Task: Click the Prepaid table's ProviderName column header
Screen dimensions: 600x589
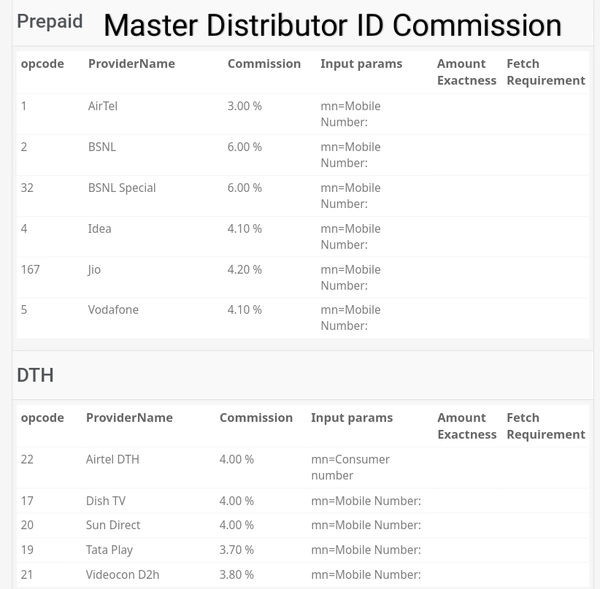Action: click(131, 64)
